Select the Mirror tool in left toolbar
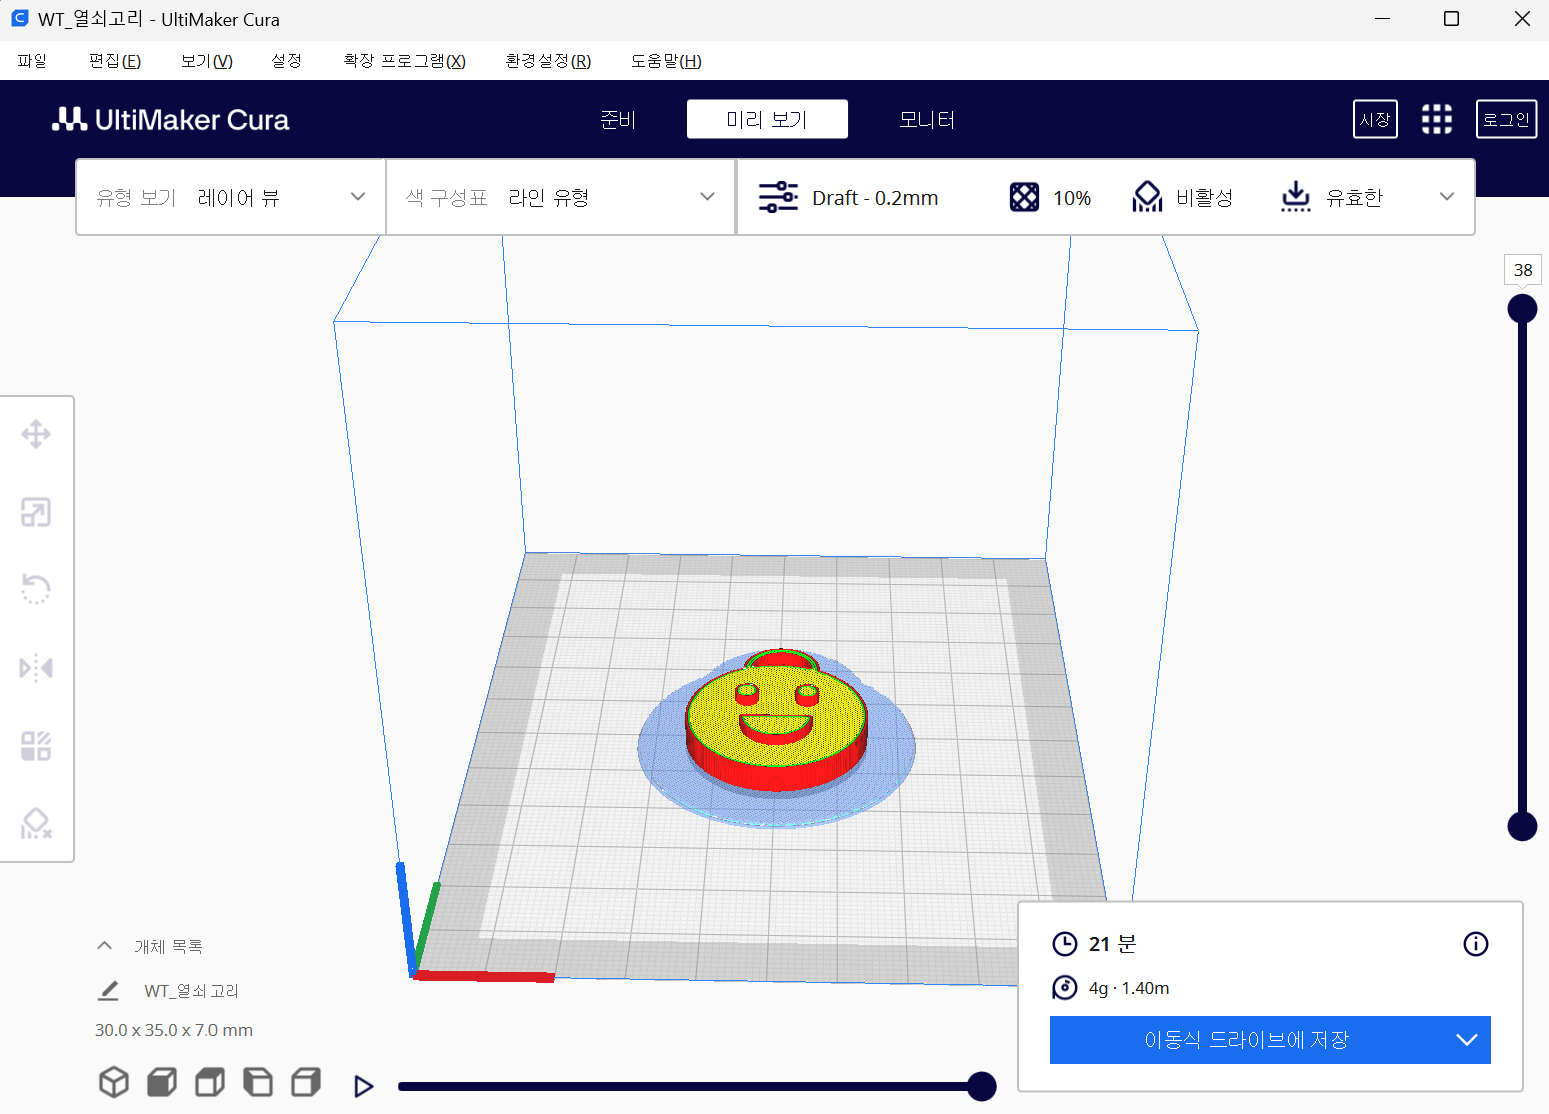The image size is (1549, 1114). point(36,667)
